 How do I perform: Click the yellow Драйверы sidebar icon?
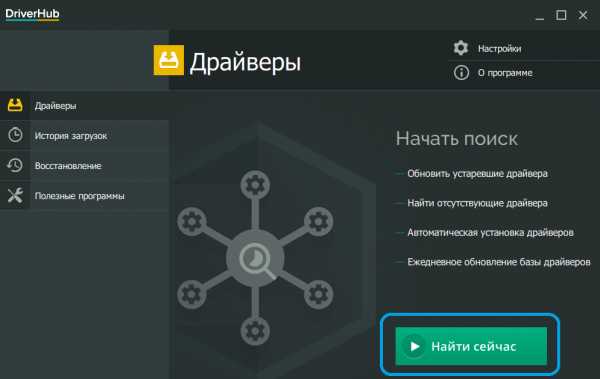click(x=15, y=105)
